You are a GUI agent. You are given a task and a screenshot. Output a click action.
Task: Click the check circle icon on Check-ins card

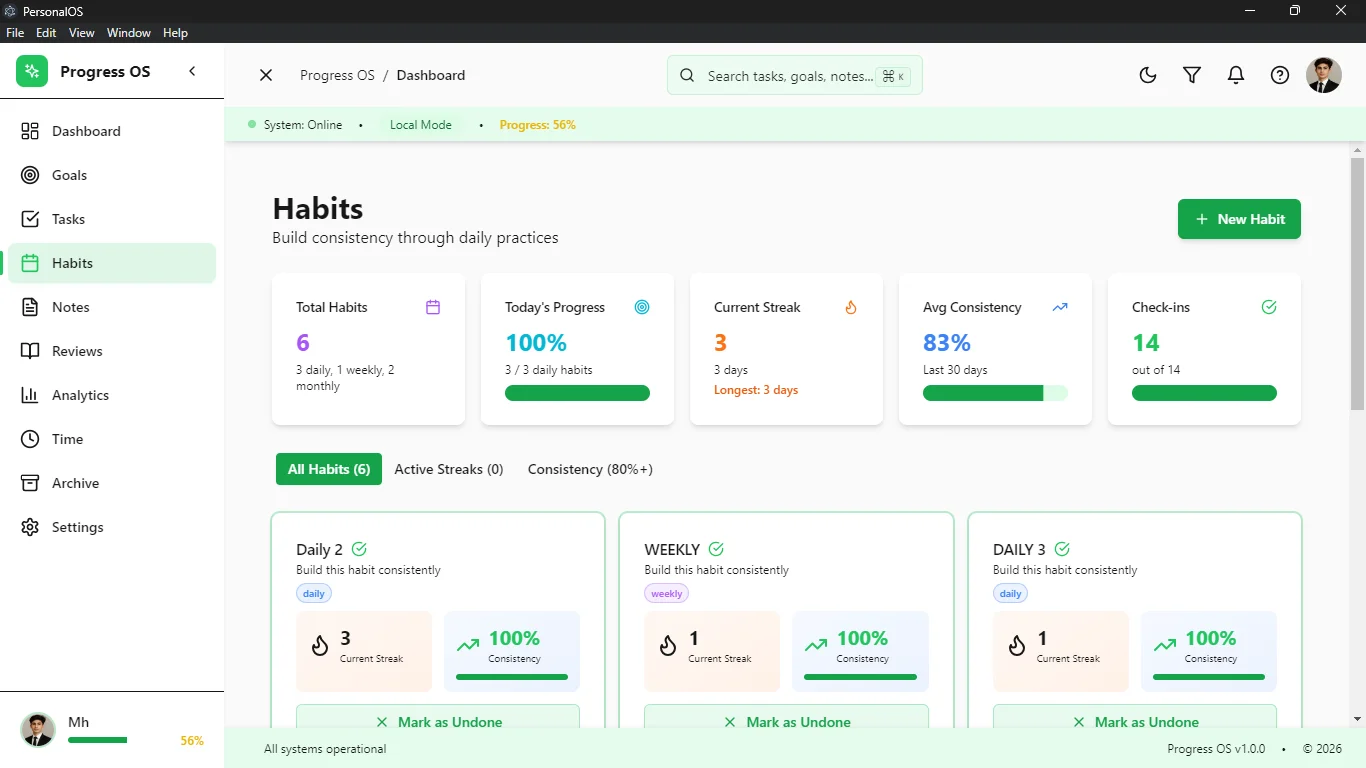[1269, 307]
